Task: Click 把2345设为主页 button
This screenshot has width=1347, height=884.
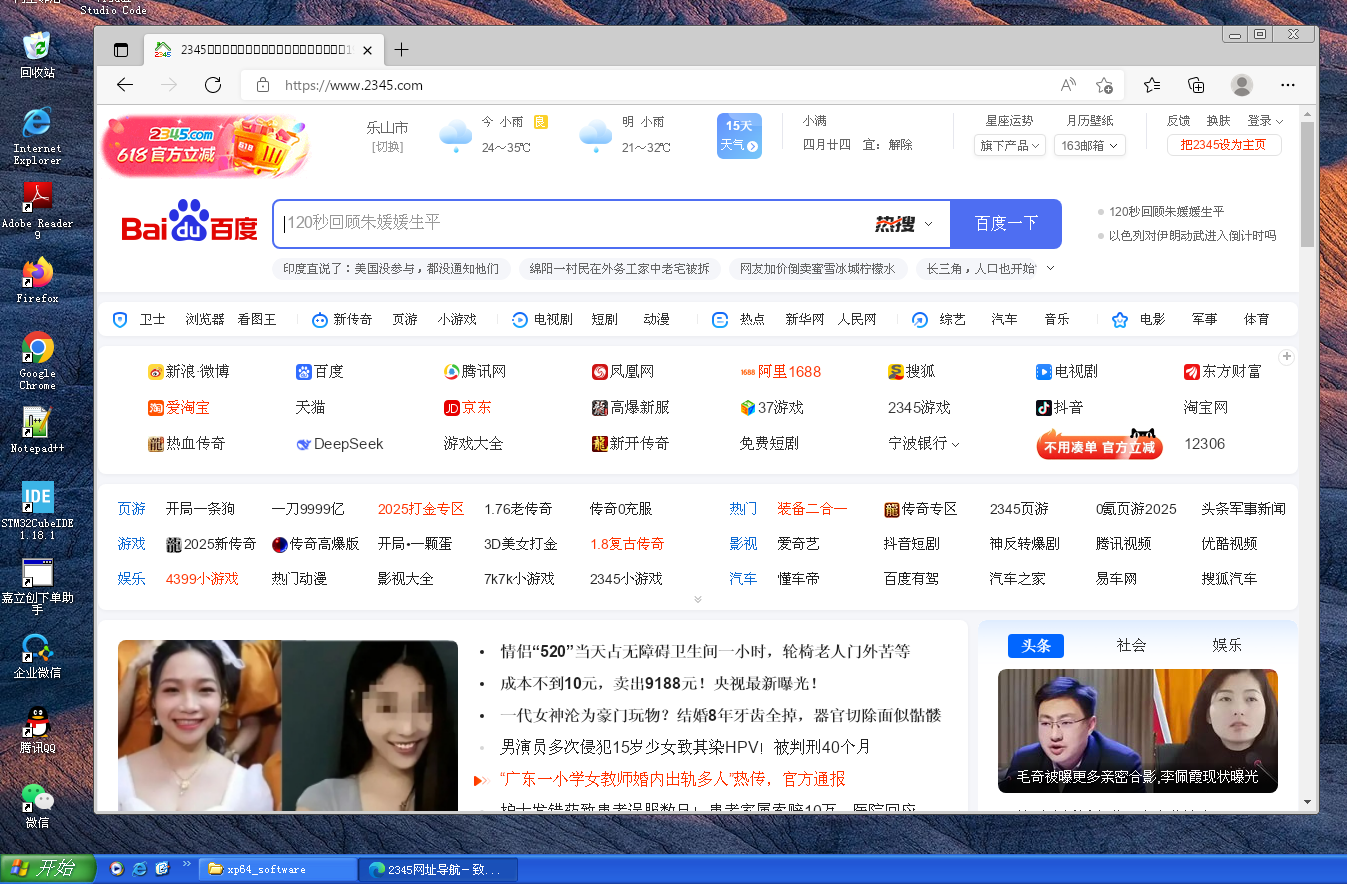Action: coord(1223,145)
